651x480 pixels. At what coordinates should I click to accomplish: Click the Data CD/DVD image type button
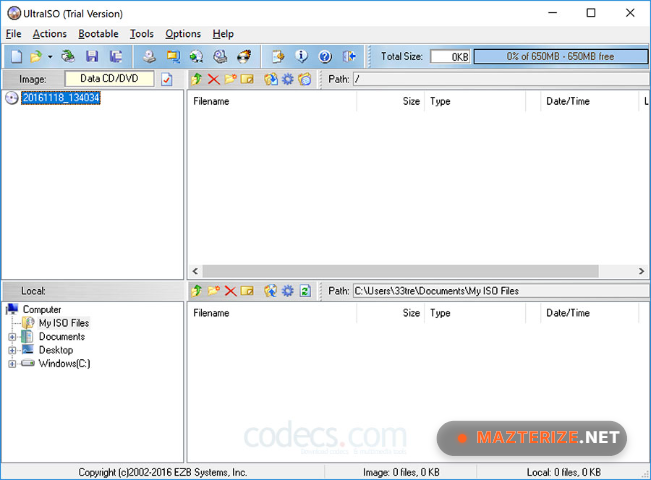click(109, 78)
